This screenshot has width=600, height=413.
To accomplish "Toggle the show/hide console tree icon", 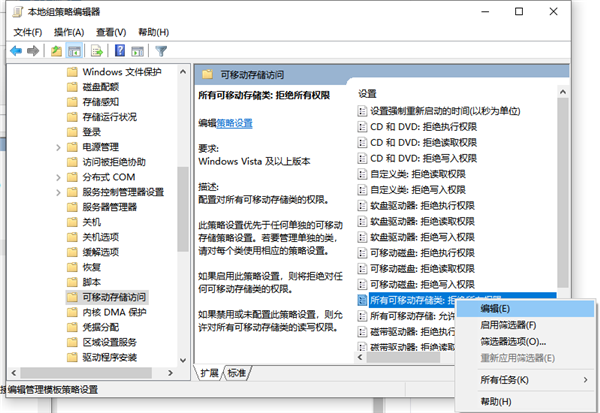I will tap(75, 50).
